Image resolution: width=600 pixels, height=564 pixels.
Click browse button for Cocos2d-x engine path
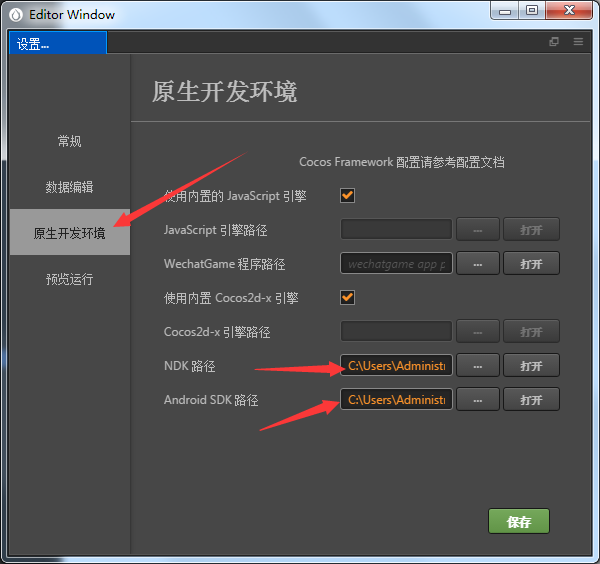click(x=478, y=331)
